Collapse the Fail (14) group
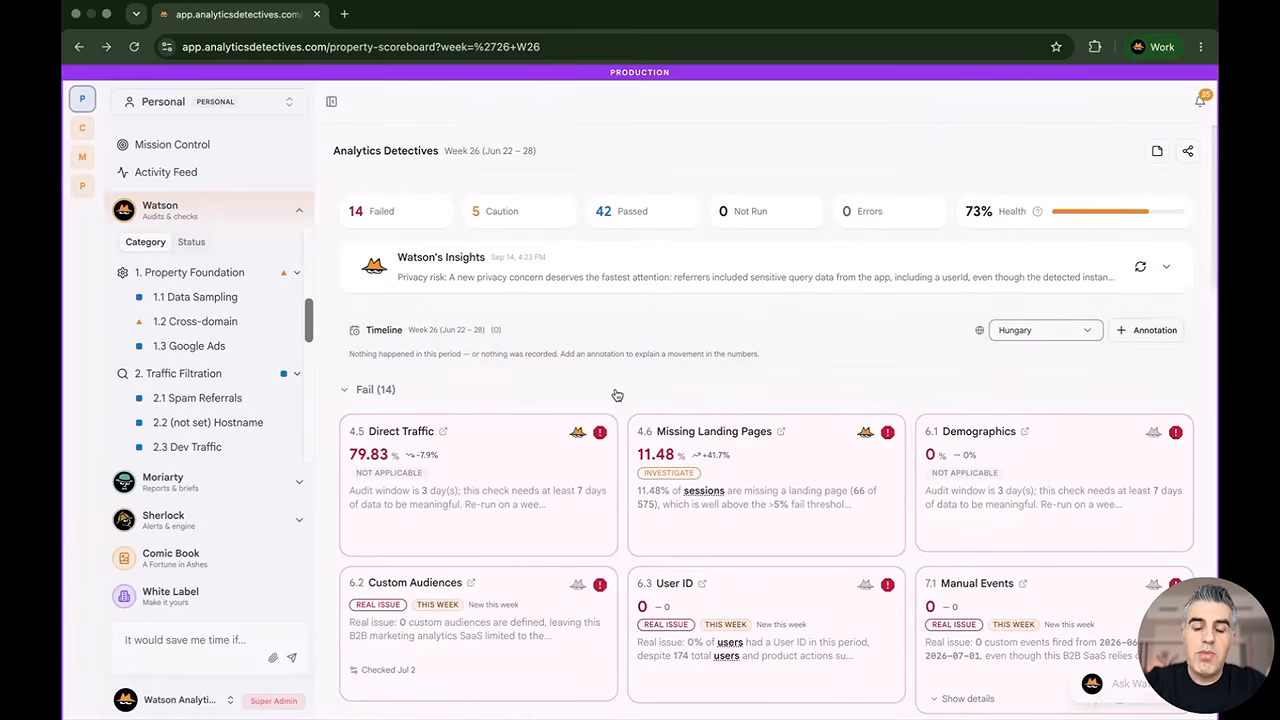The width and height of the screenshot is (1280, 720). pyautogui.click(x=344, y=390)
